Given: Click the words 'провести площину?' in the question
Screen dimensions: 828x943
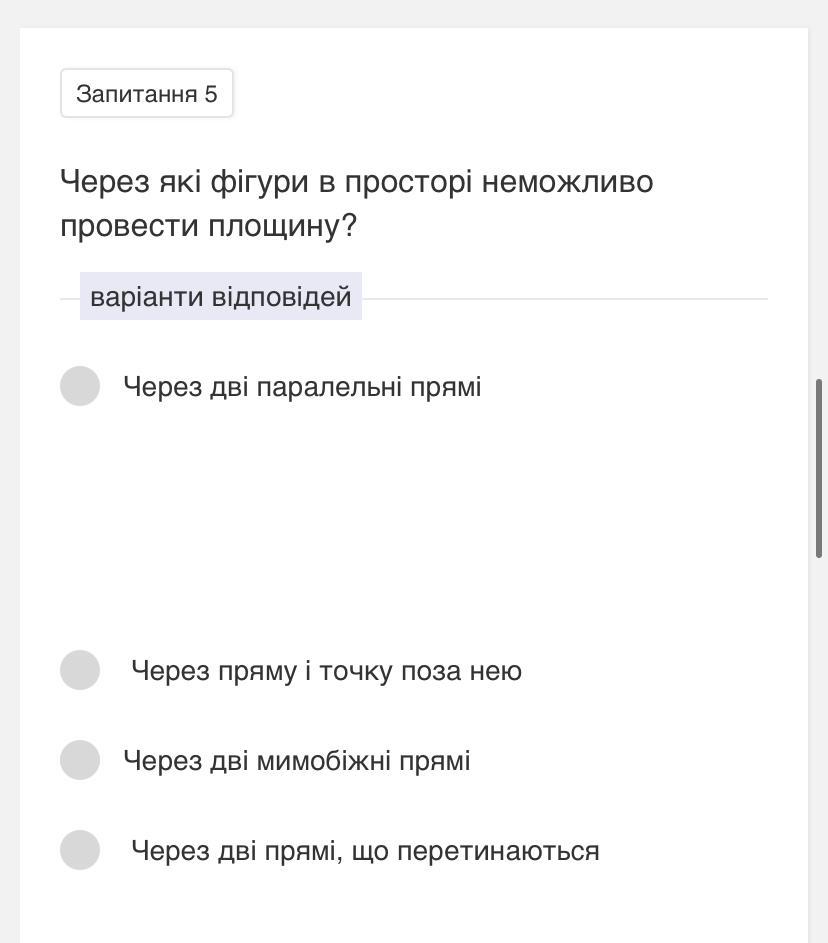Looking at the screenshot, I should (208, 226).
